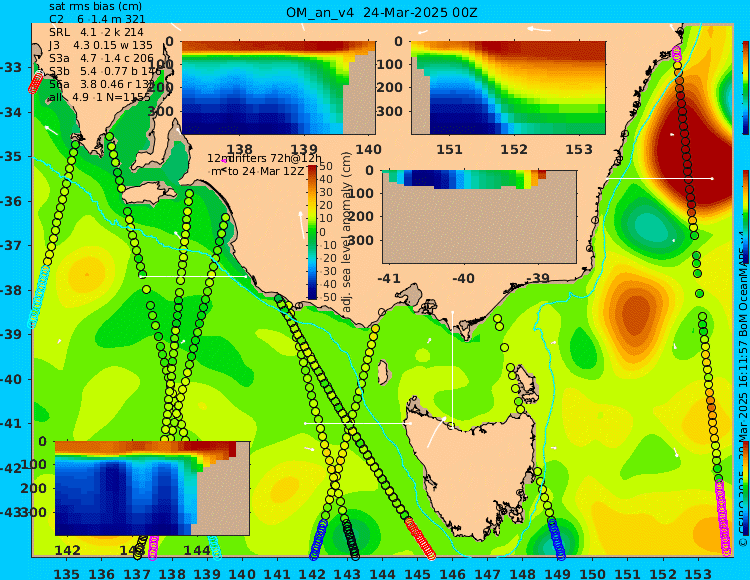
Task: Click the white transect line along 41S
Action: (x=358, y=423)
